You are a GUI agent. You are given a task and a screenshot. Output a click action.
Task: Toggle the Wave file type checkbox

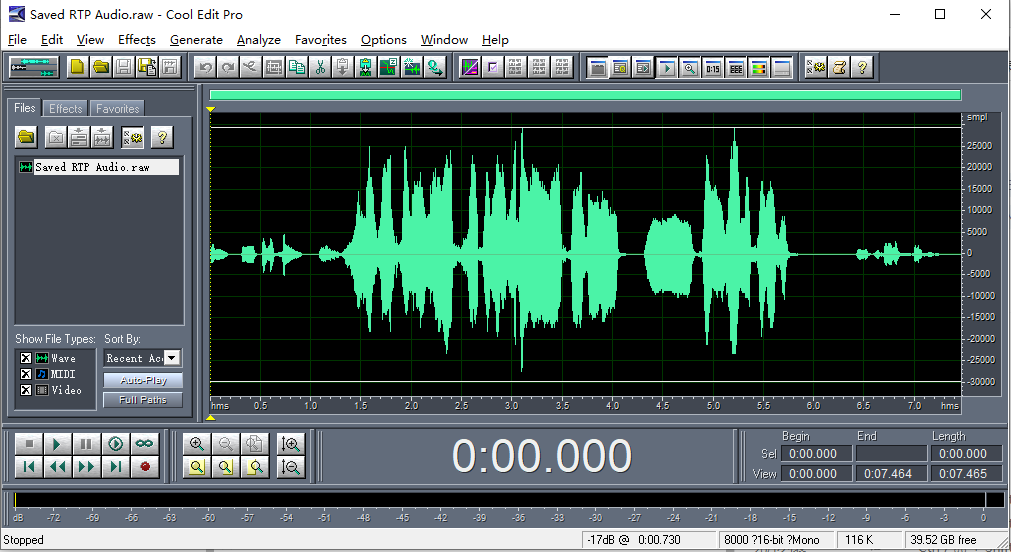click(26, 358)
